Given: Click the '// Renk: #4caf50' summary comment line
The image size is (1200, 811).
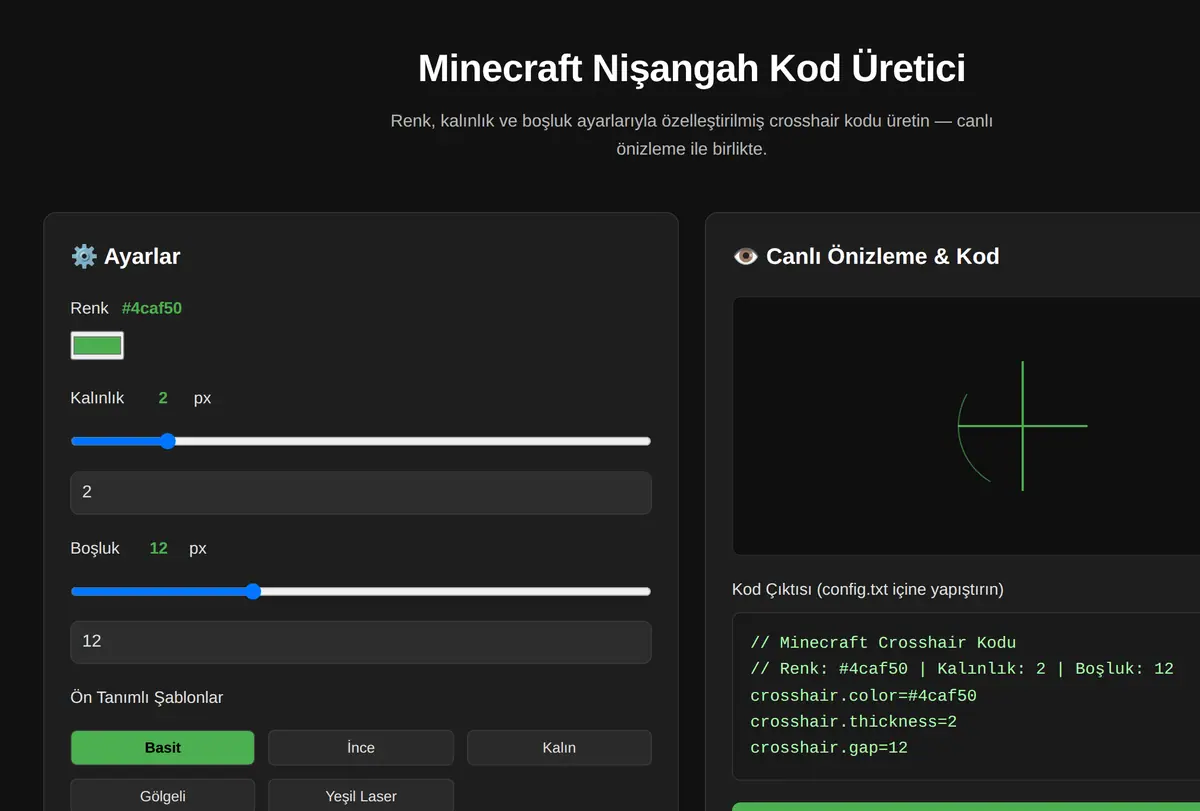Looking at the screenshot, I should [962, 668].
